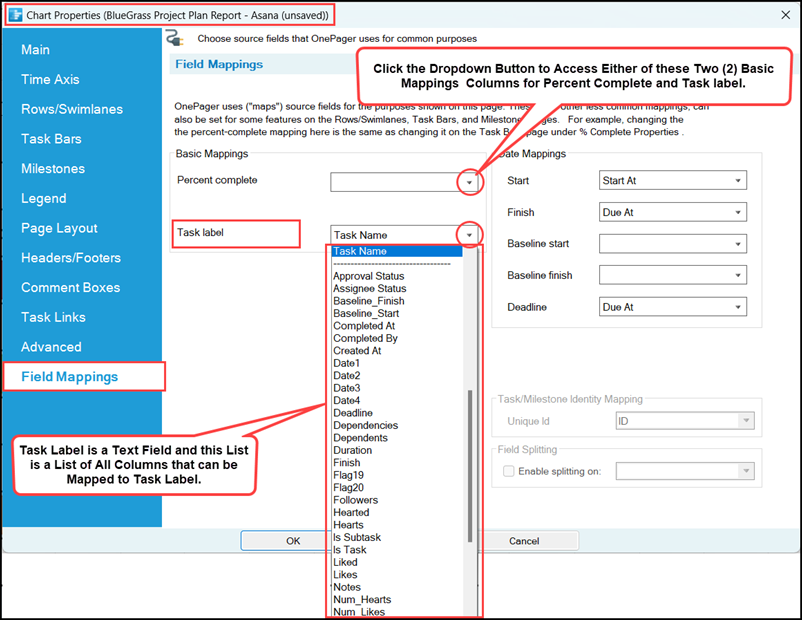Select Task Bars in the sidebar
Image resolution: width=802 pixels, height=620 pixels.
tap(53, 138)
